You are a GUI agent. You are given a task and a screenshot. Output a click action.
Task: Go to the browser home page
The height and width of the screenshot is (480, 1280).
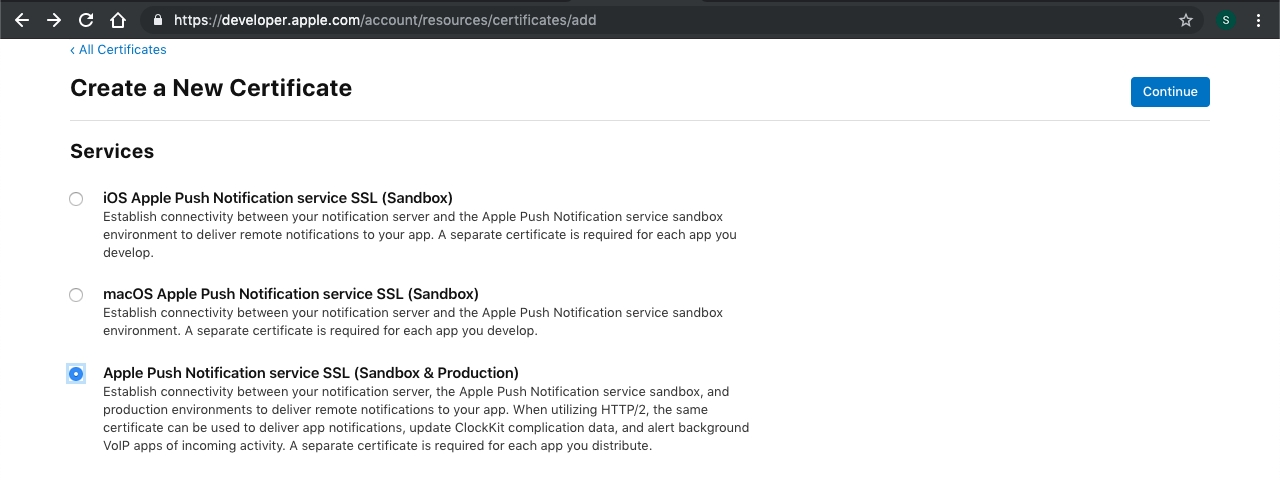(x=118, y=20)
